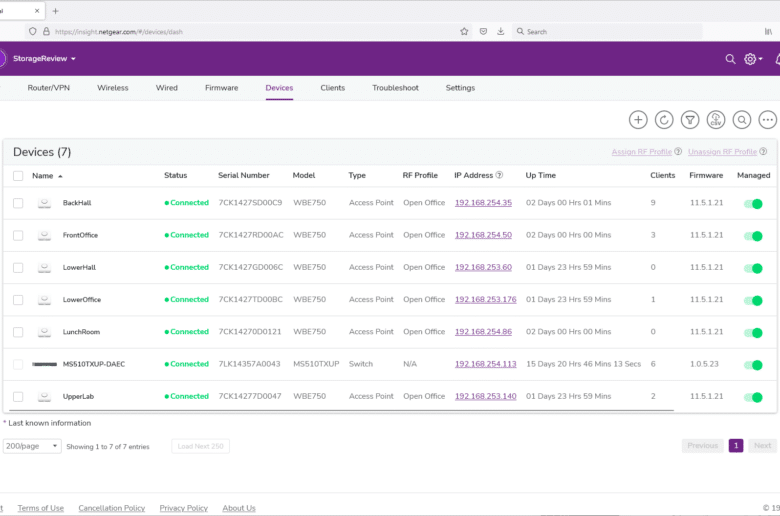This screenshot has height=516, width=780.
Task: Check the select-all checkbox in table header
Action: [18, 176]
